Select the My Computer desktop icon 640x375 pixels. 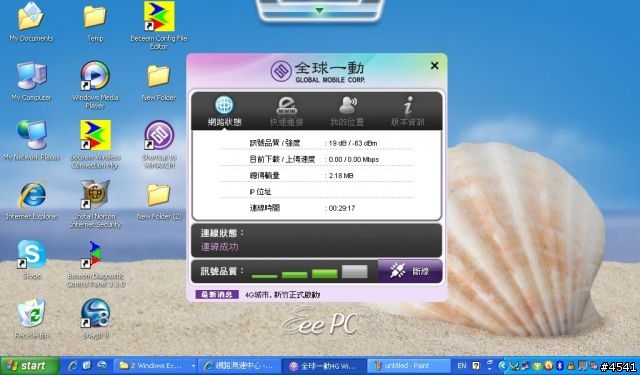point(31,82)
